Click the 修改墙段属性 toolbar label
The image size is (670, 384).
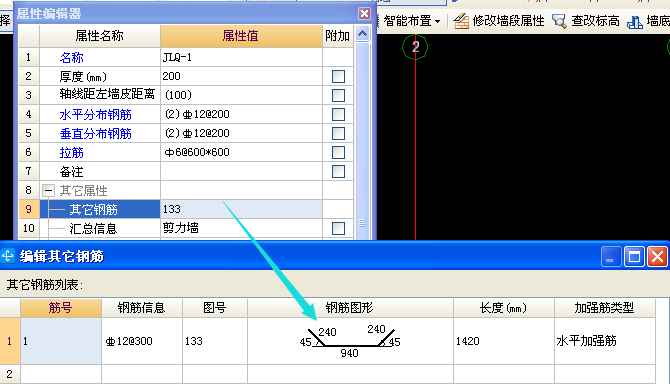coord(508,21)
